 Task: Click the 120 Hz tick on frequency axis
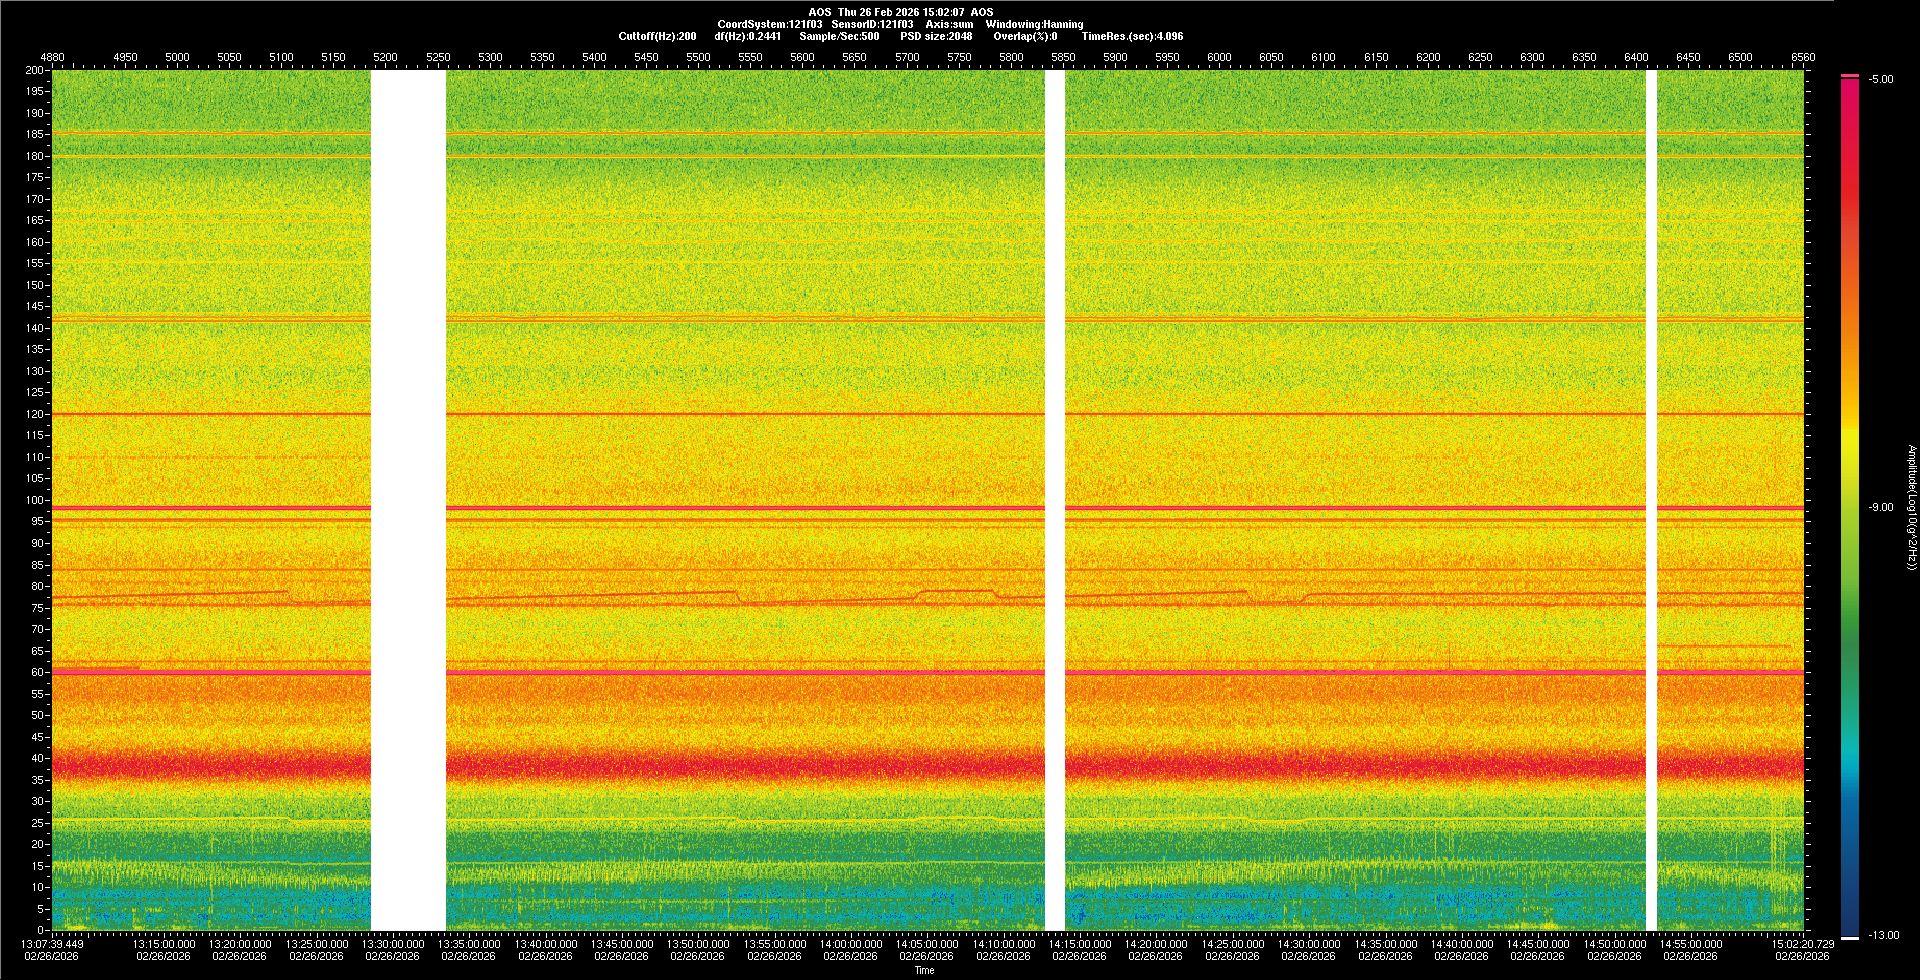(x=35, y=414)
